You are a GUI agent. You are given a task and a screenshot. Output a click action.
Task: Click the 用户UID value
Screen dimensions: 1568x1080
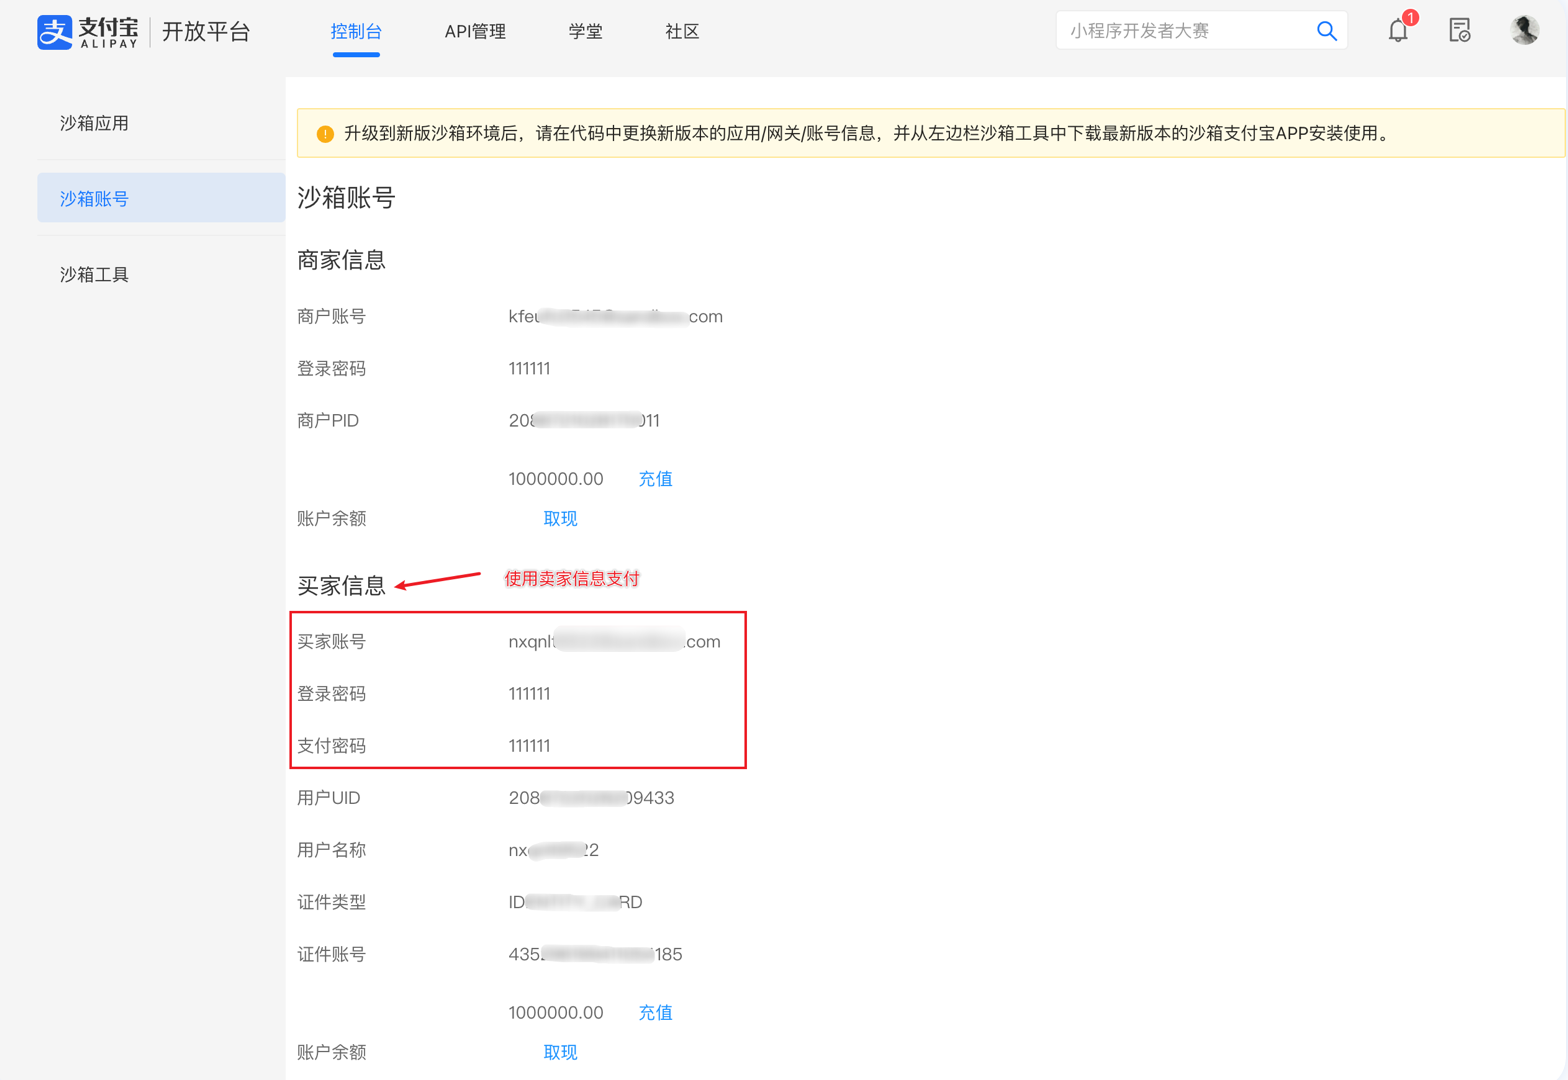(591, 798)
